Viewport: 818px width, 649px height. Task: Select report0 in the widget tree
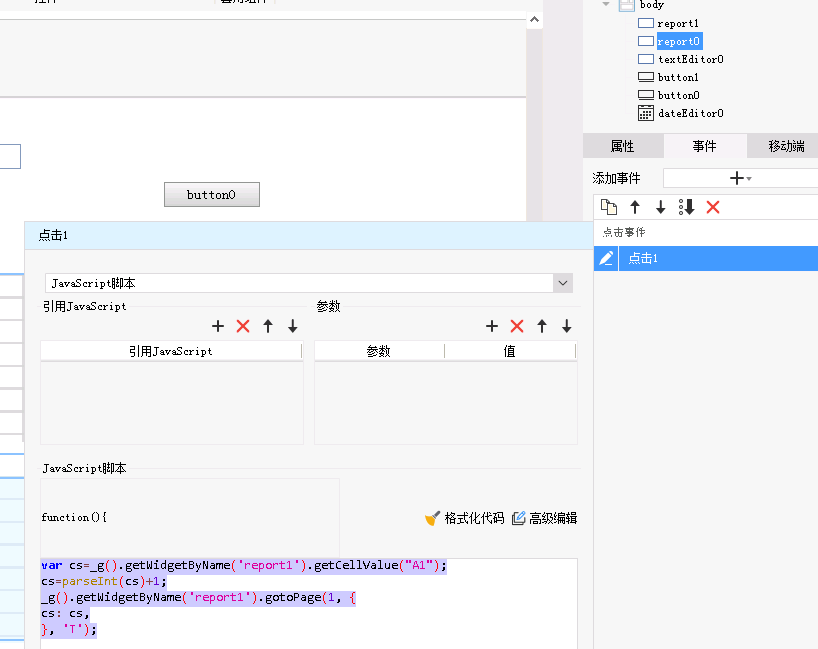[x=678, y=41]
